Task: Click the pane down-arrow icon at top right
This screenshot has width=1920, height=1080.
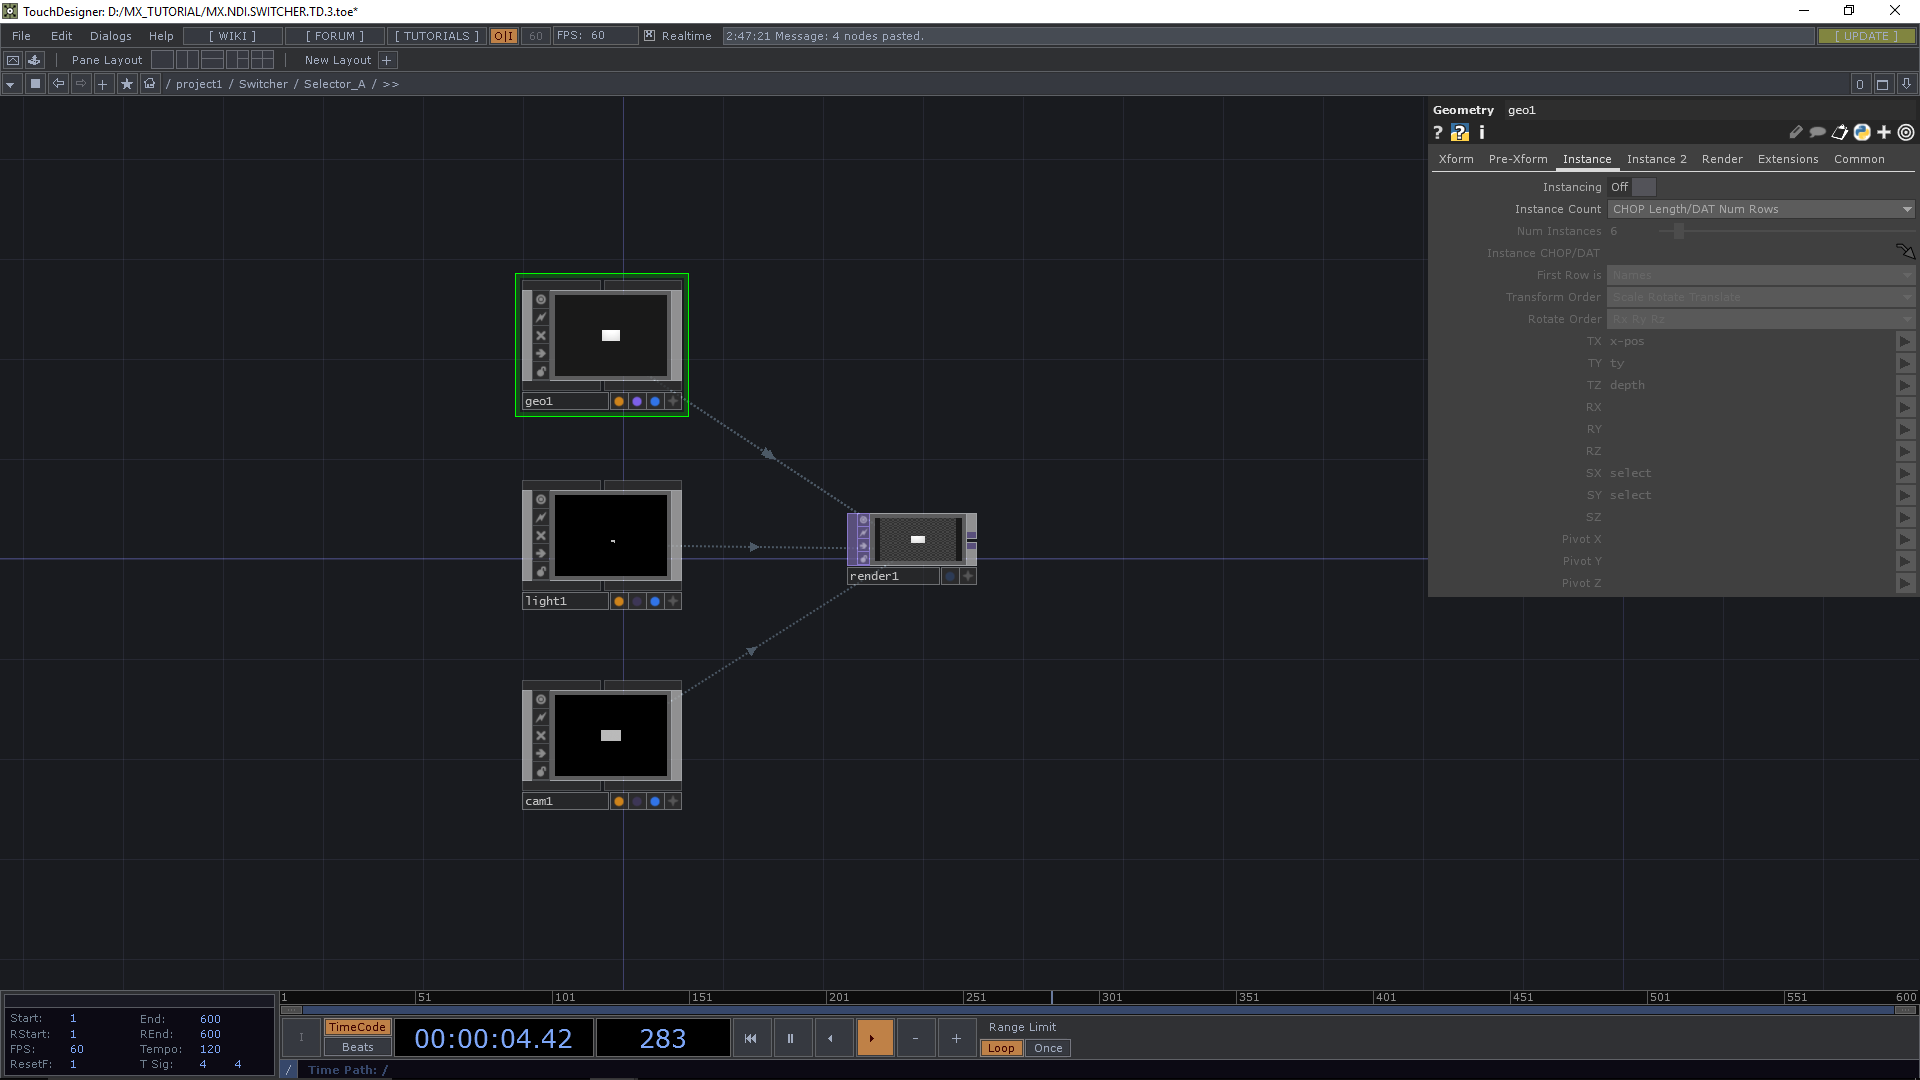Action: (x=1906, y=84)
